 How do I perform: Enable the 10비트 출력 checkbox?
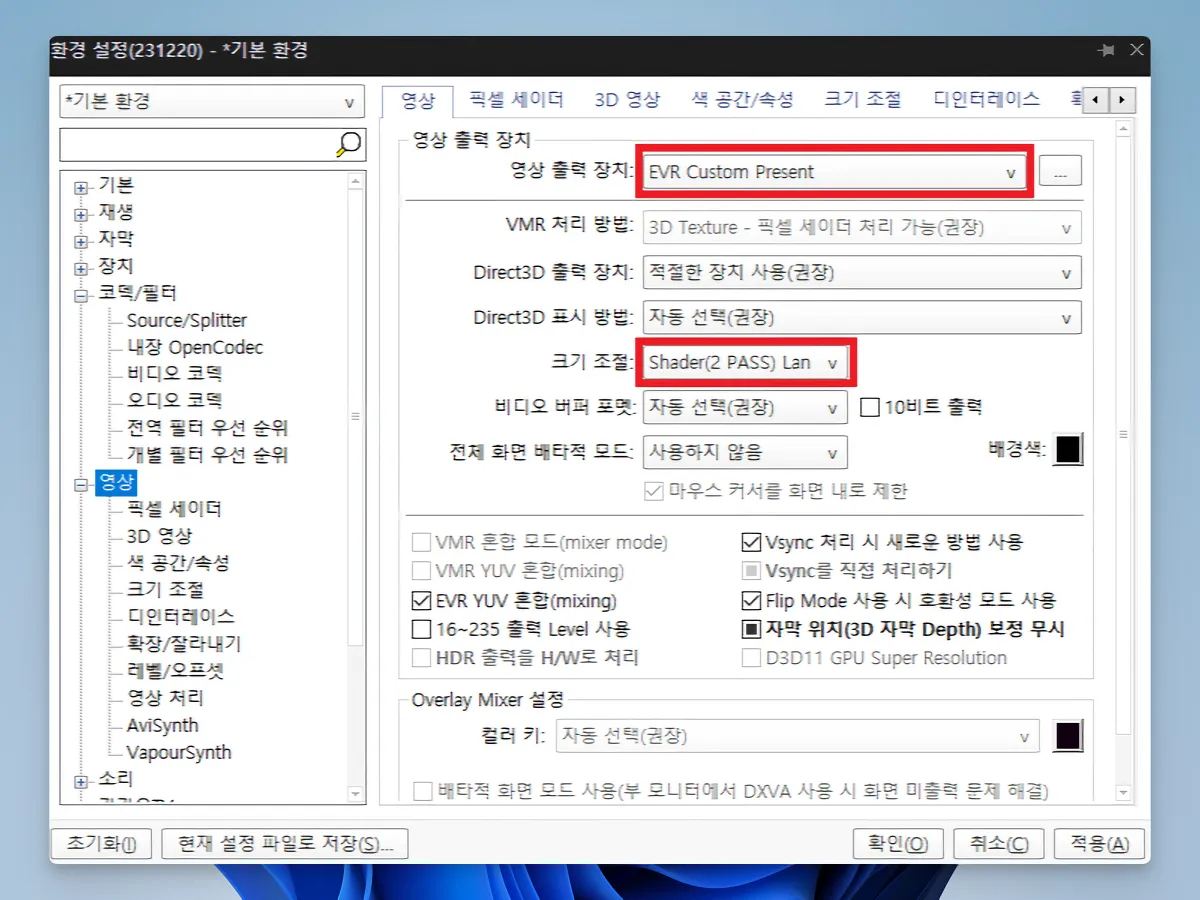click(x=869, y=407)
